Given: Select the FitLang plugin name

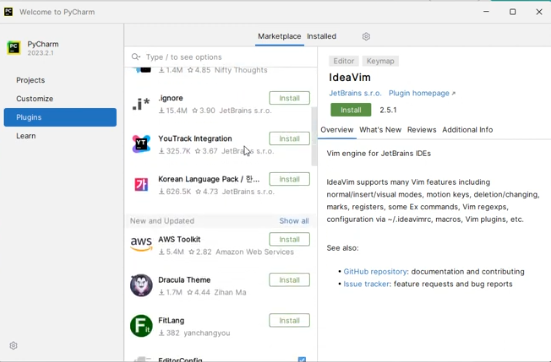Looking at the screenshot, I should pyautogui.click(x=171, y=321).
